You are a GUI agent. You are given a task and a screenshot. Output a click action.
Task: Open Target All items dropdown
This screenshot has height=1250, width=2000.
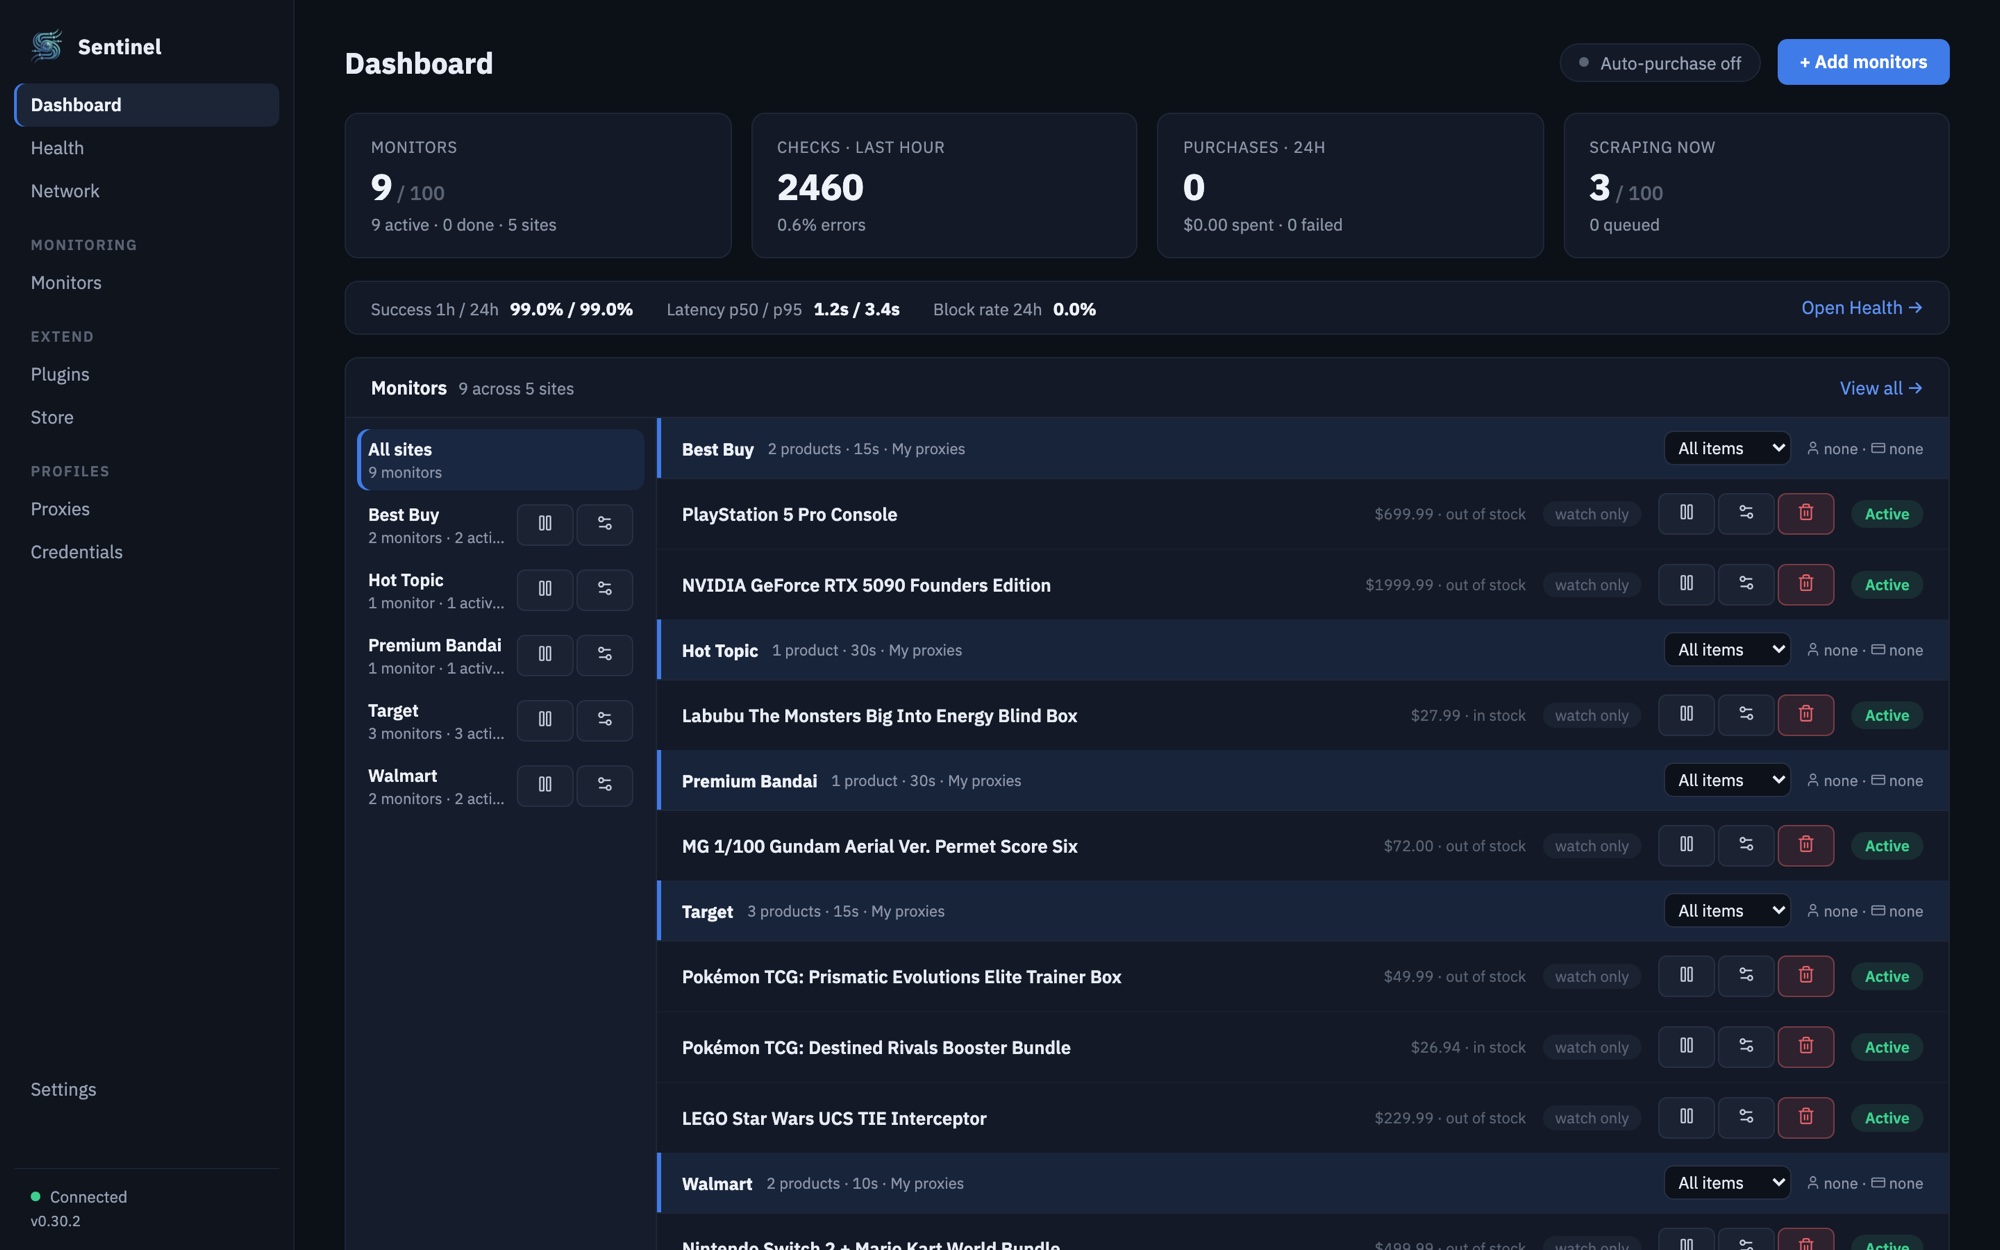1727,910
